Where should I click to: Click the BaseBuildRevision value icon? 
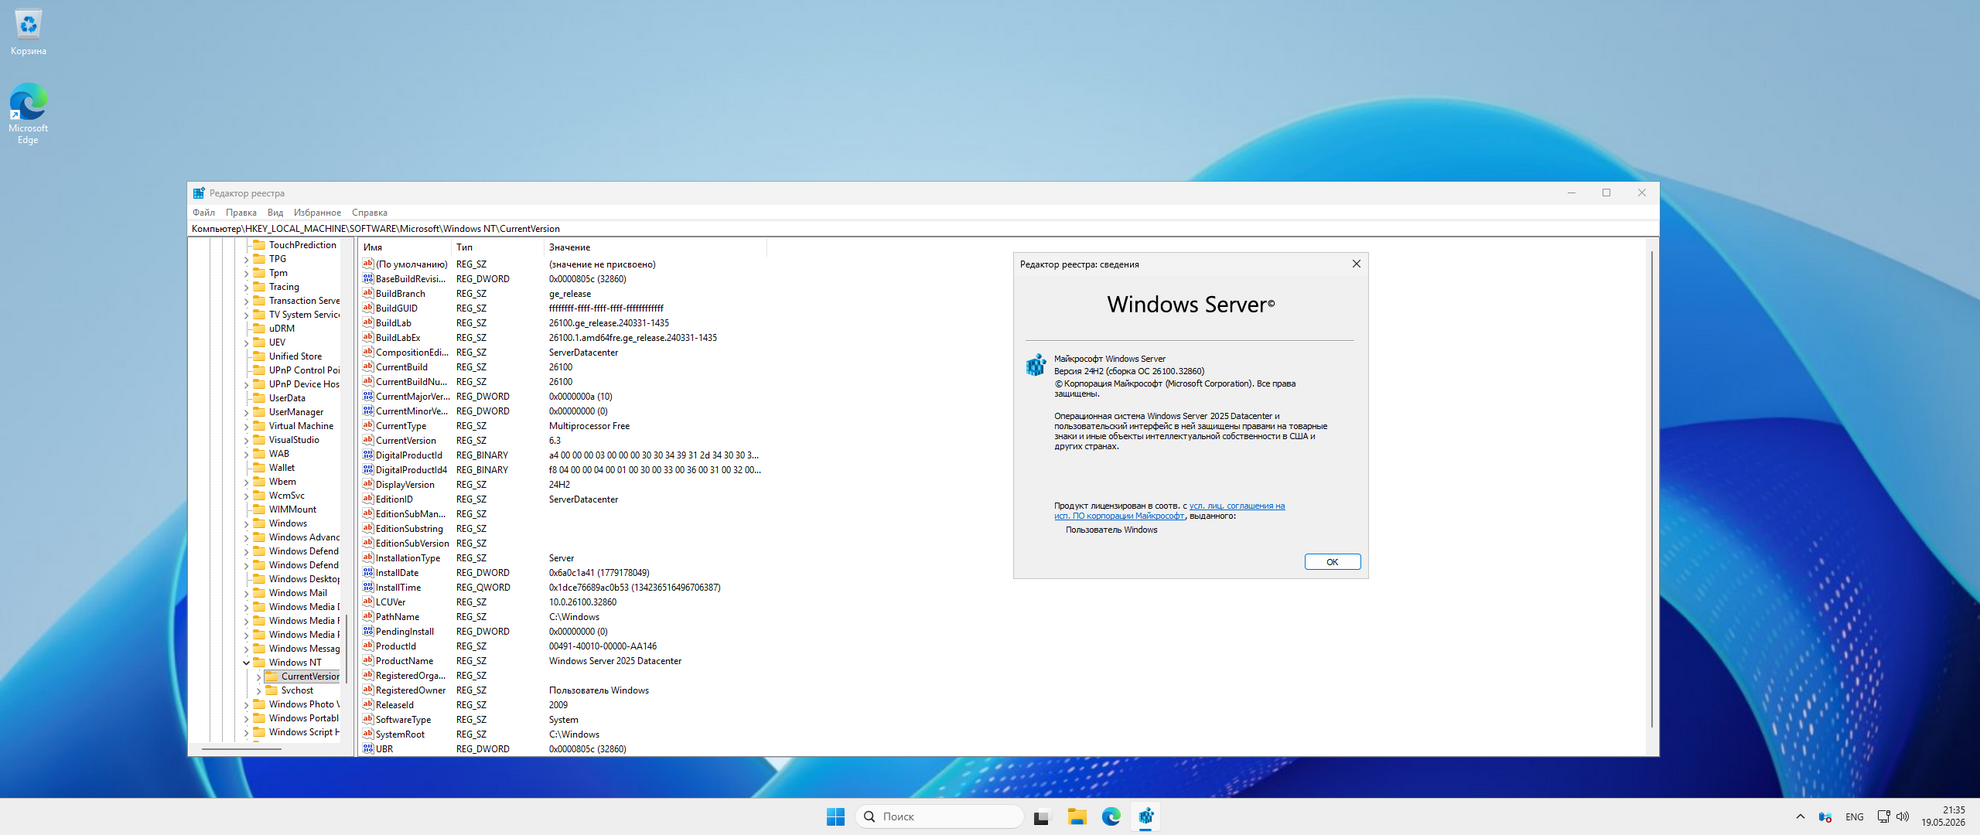coord(368,279)
